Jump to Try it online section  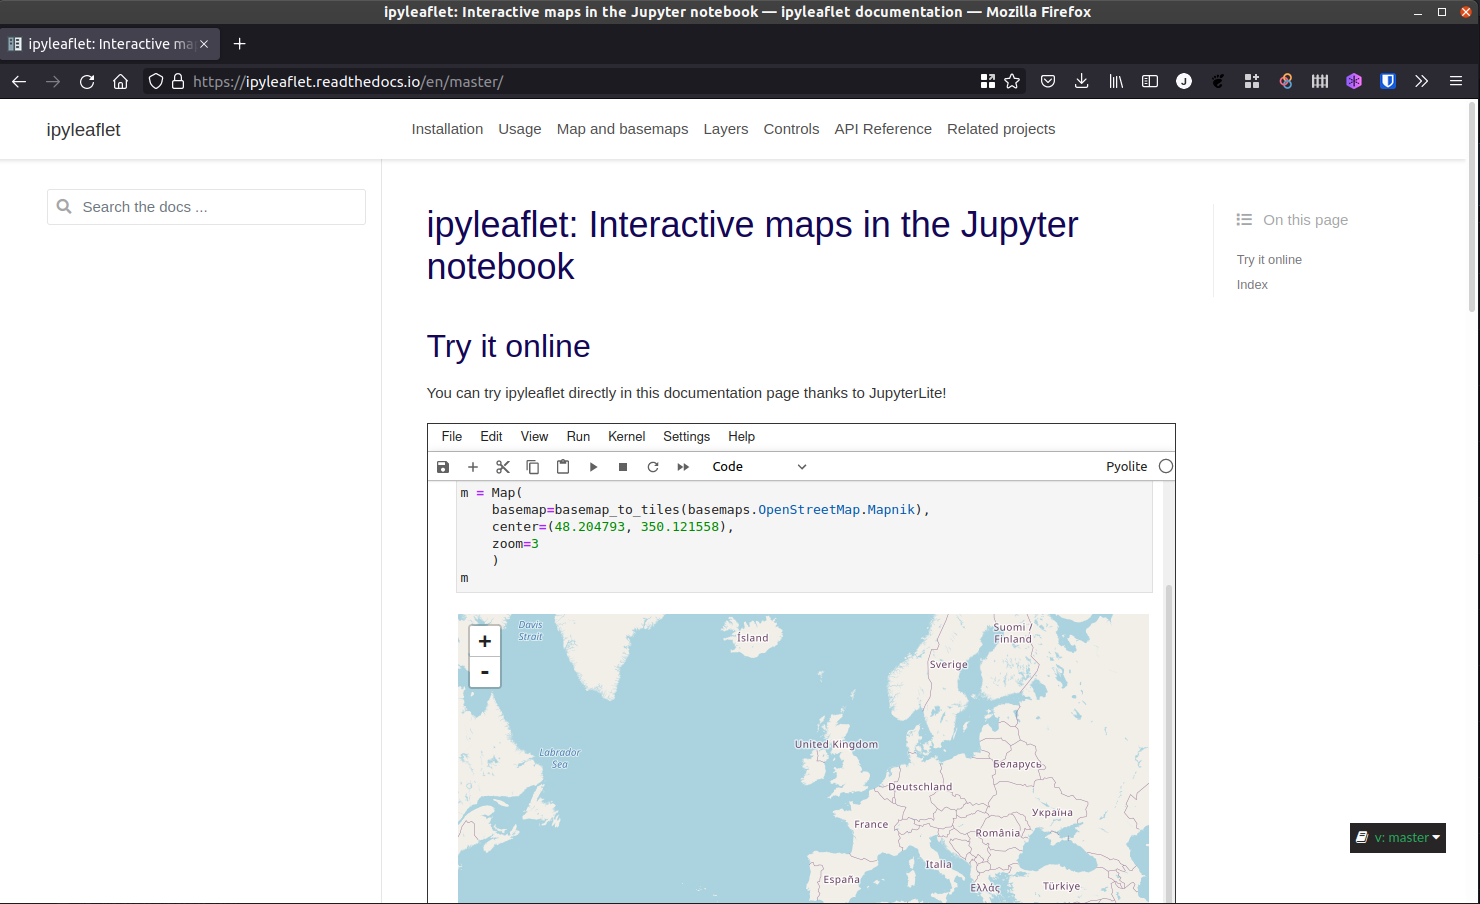pos(1269,260)
